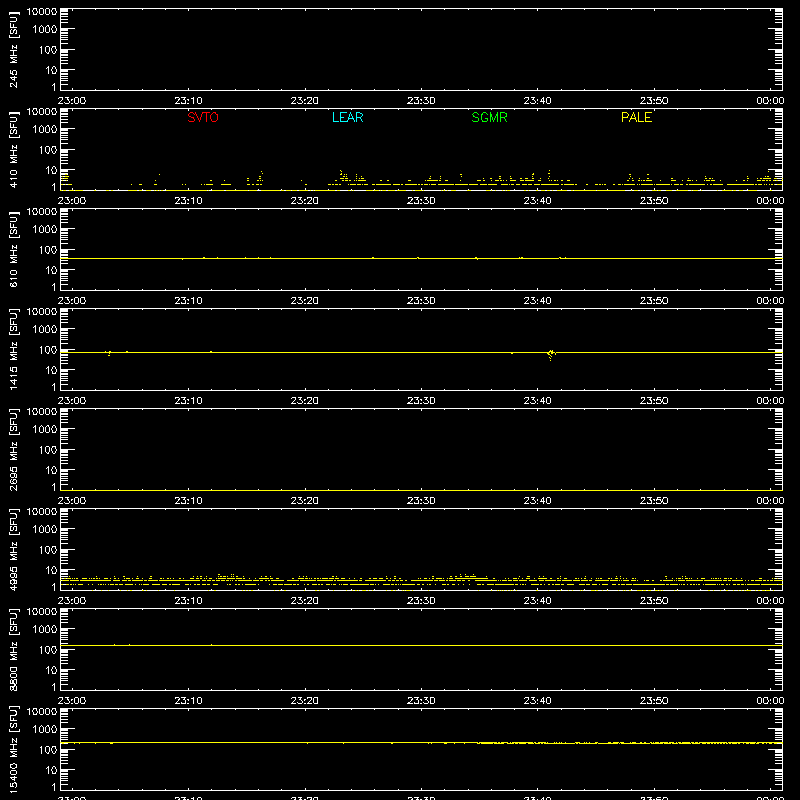This screenshot has height=800, width=800.
Task: Click 23:00 tick label under 8800 MHz plot
Action: [72, 701]
